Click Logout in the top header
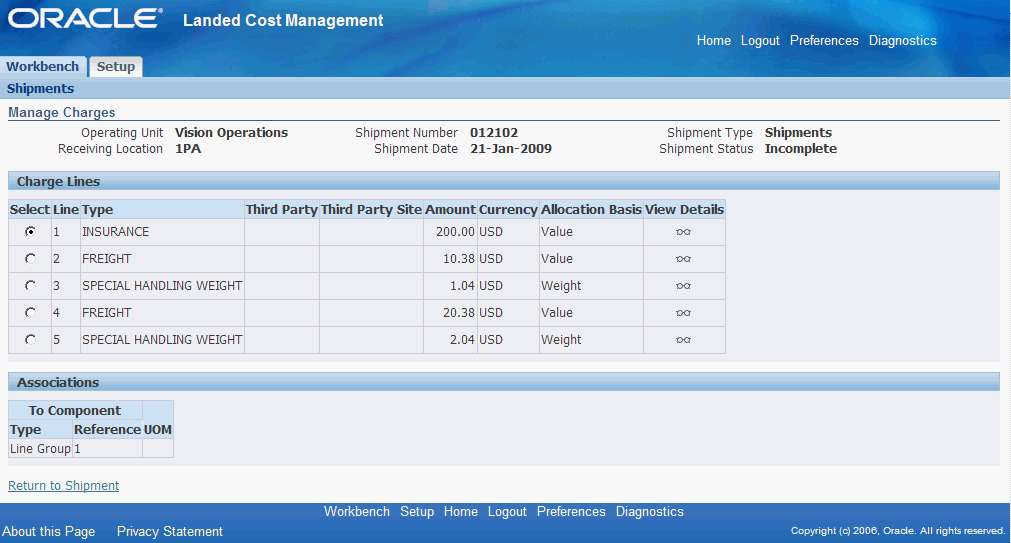Screen dimensions: 1011x543 click(760, 41)
